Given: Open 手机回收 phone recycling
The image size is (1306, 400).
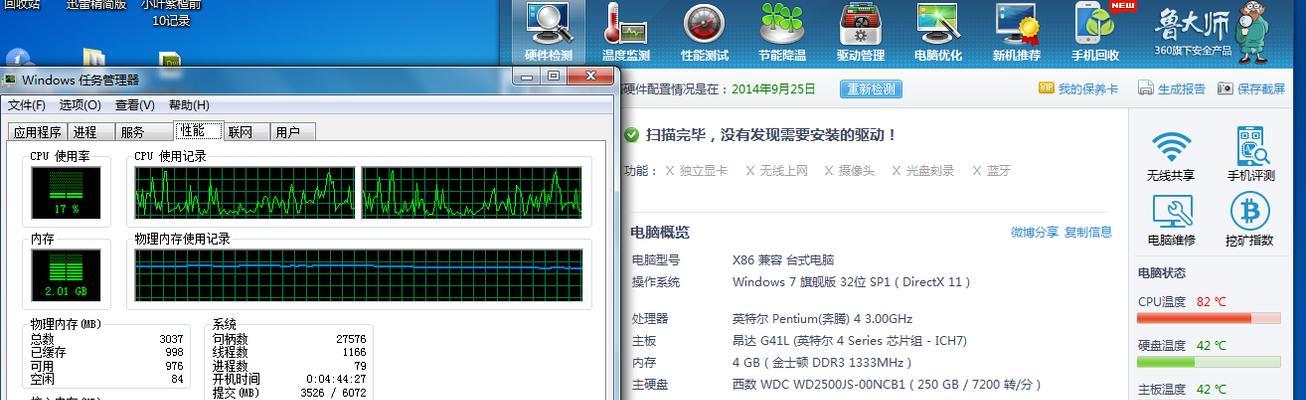Looking at the screenshot, I should point(1095,33).
